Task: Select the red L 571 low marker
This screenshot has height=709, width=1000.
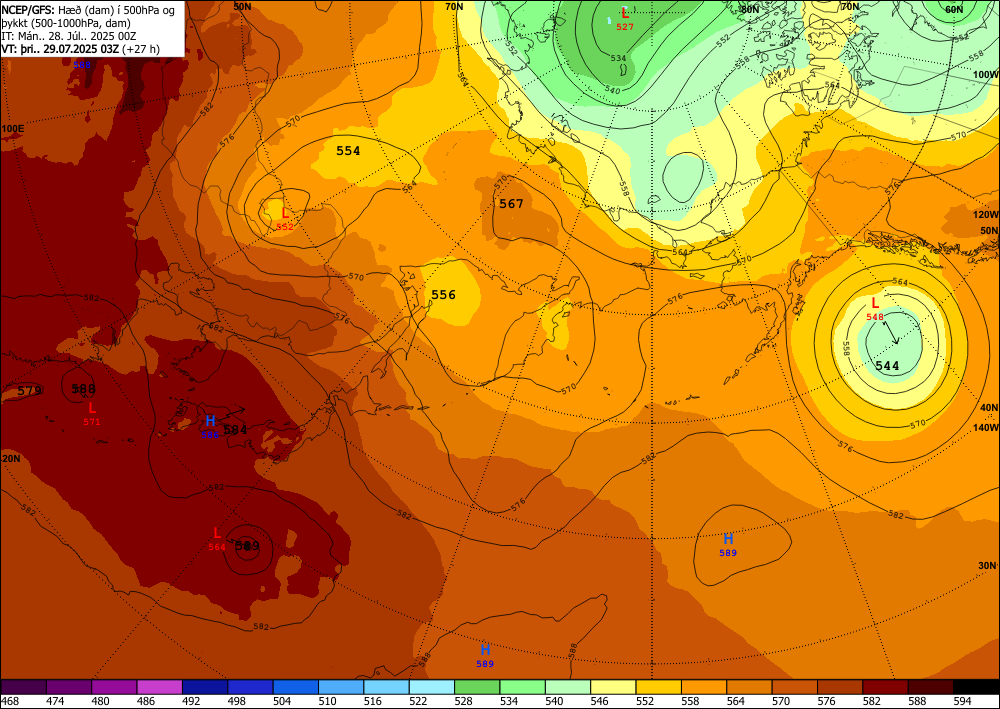Action: click(x=92, y=413)
